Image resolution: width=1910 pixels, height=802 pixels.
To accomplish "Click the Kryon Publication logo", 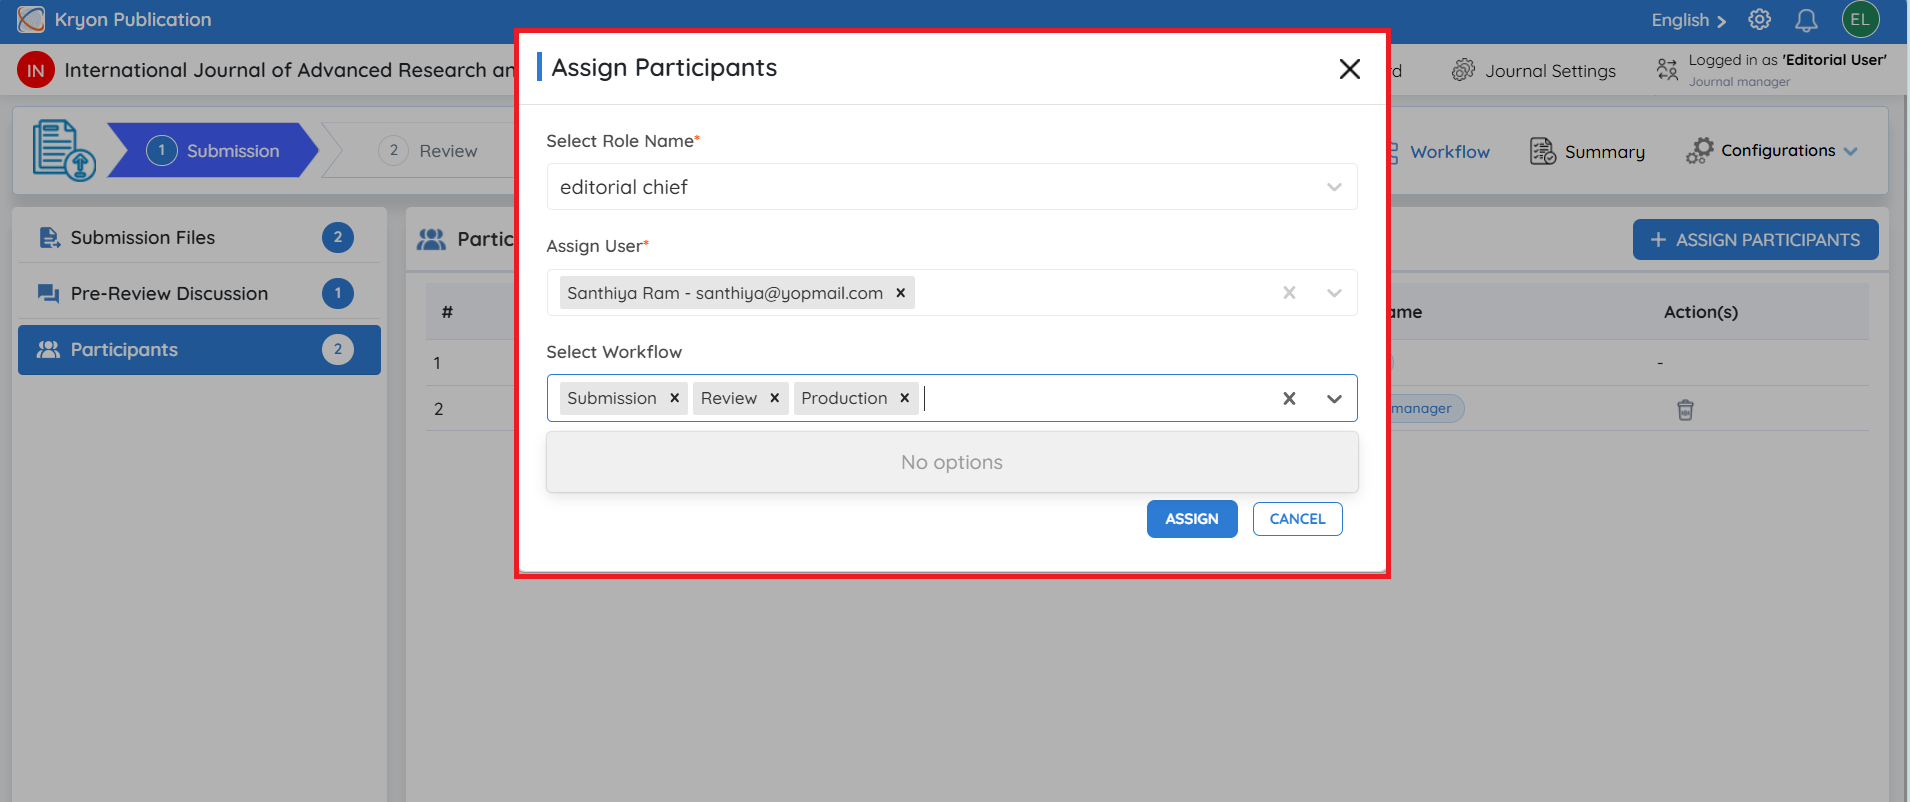I will click(31, 20).
